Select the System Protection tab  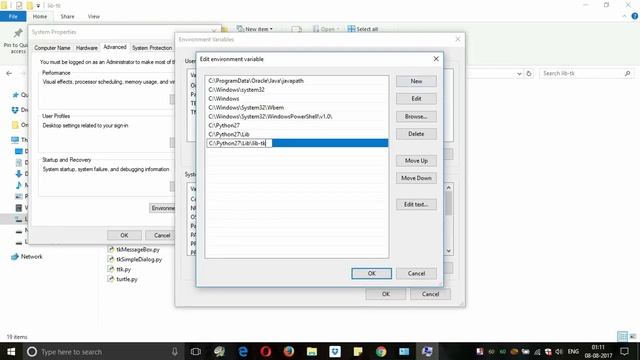(152, 48)
